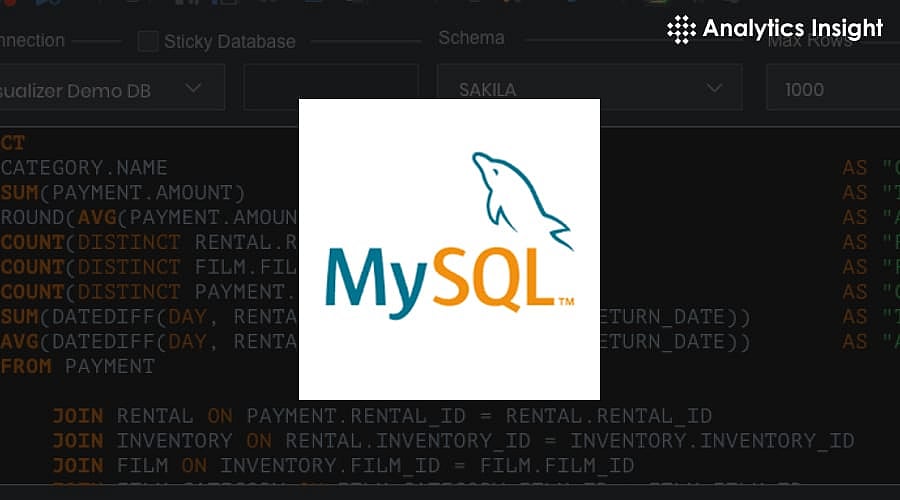Expand the SAKILA schema dropdown

[x=589, y=89]
